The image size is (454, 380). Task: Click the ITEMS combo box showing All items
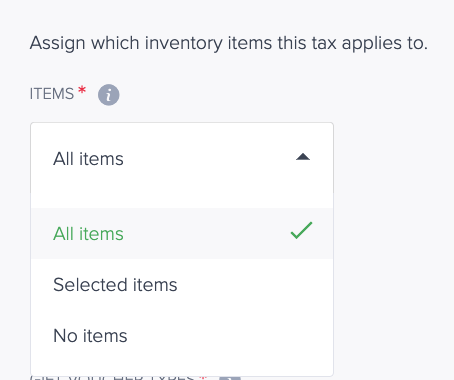tap(182, 158)
